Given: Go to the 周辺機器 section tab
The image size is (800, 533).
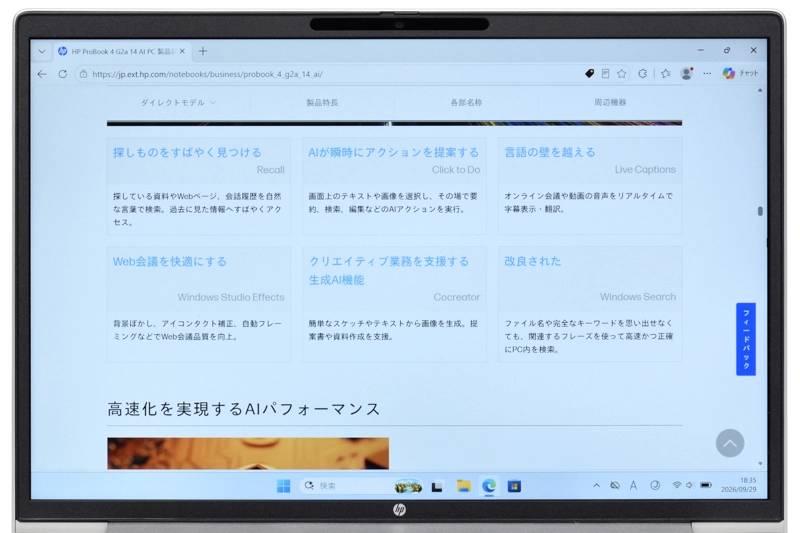Looking at the screenshot, I should point(610,103).
